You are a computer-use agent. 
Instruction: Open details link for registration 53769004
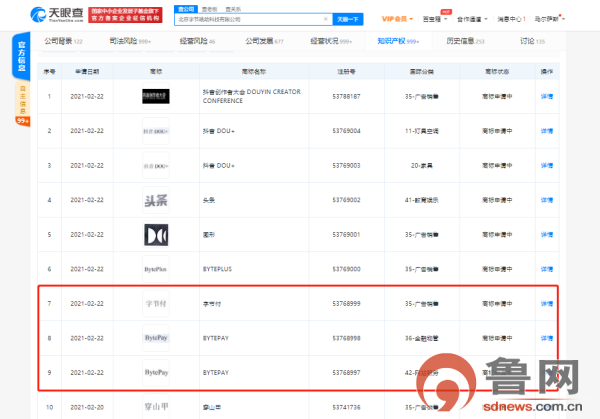pos(547,131)
